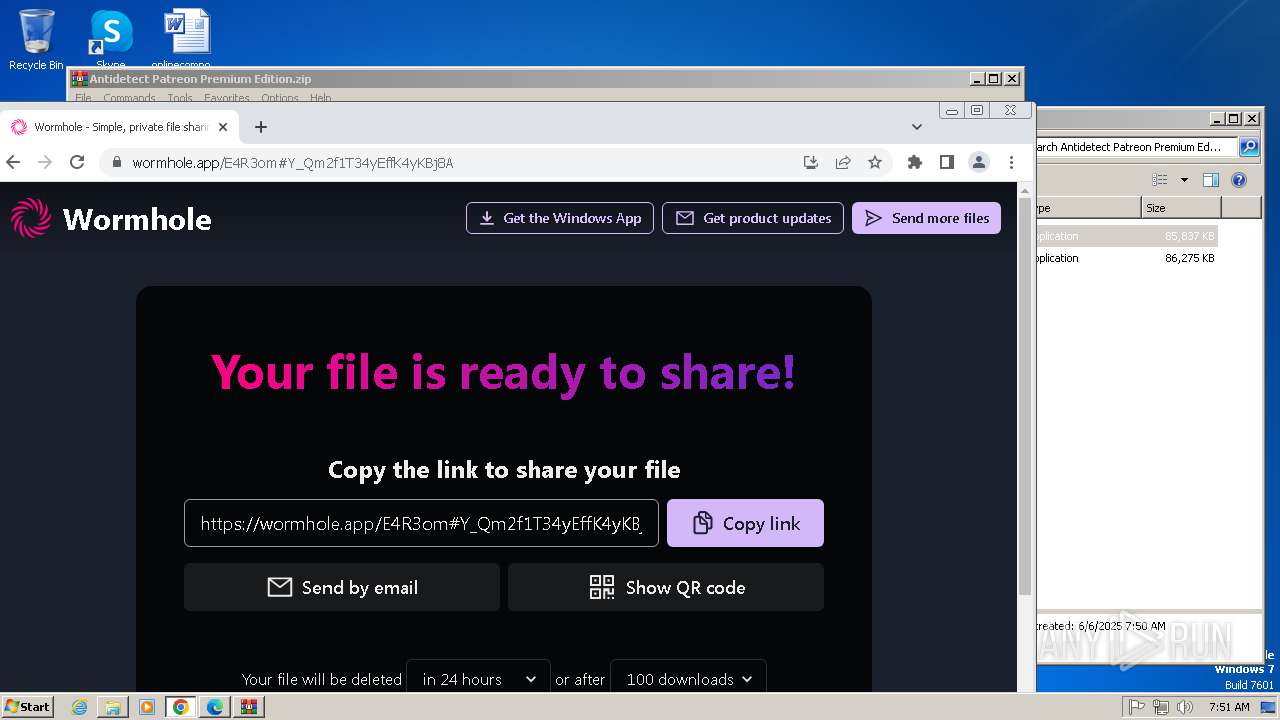Open Skype desktop shortcut
The image size is (1280, 720).
[110, 38]
